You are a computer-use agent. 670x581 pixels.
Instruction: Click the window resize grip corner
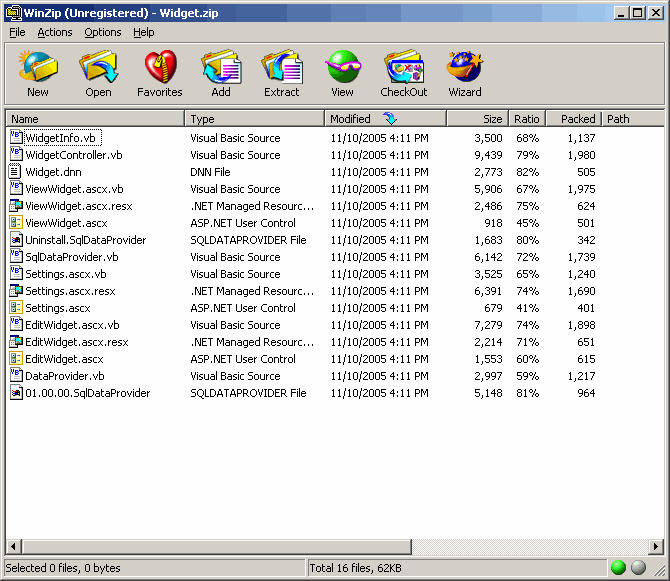click(660, 569)
